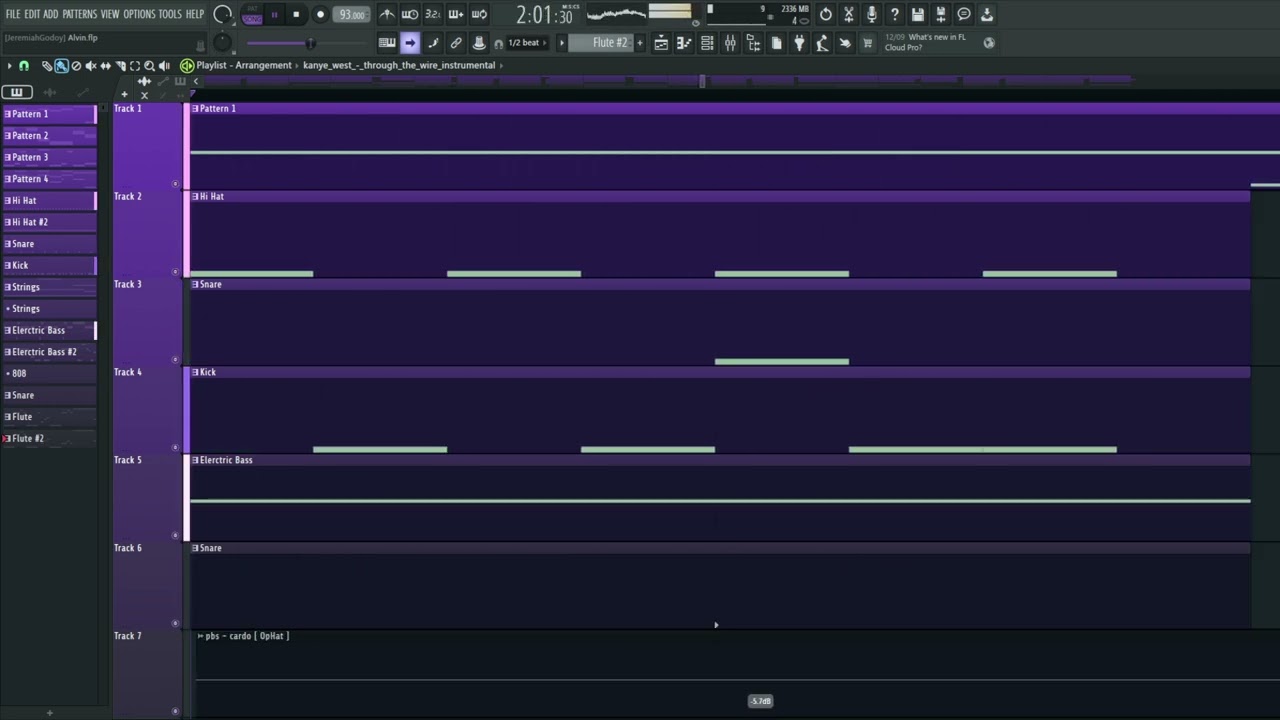Select the Slice tool in playlist toolbar
The width and height of the screenshot is (1280, 720).
coord(120,66)
